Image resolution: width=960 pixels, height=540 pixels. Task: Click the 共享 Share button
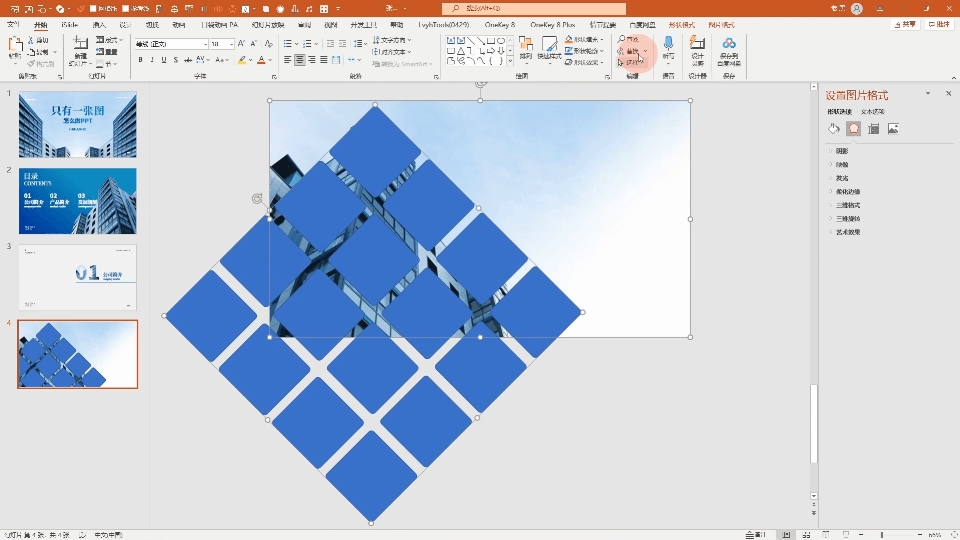906,24
